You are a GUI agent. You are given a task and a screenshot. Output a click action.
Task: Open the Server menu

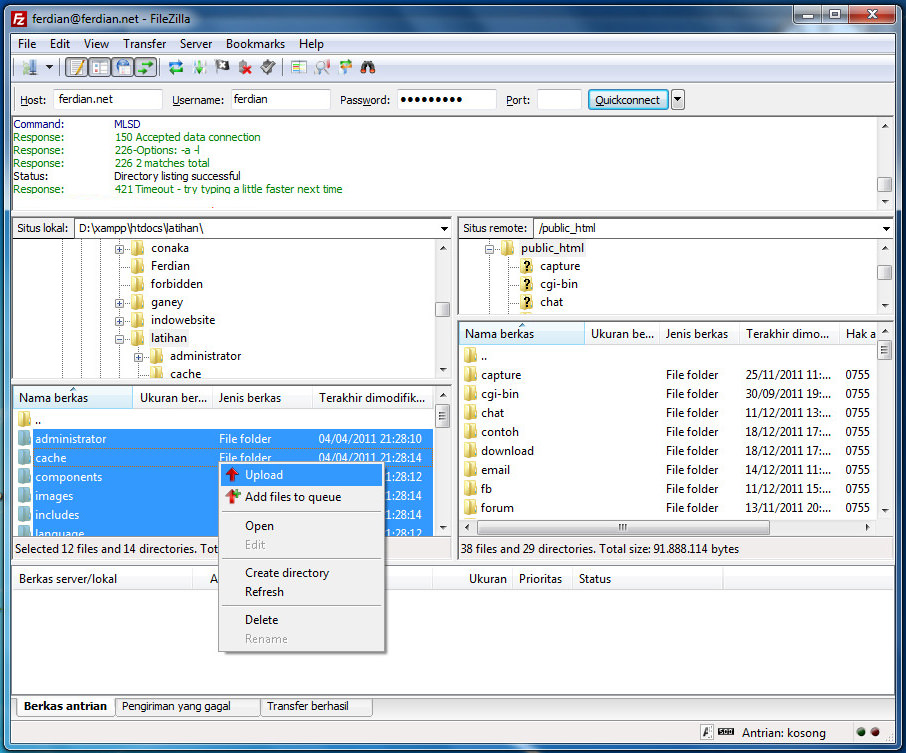196,44
